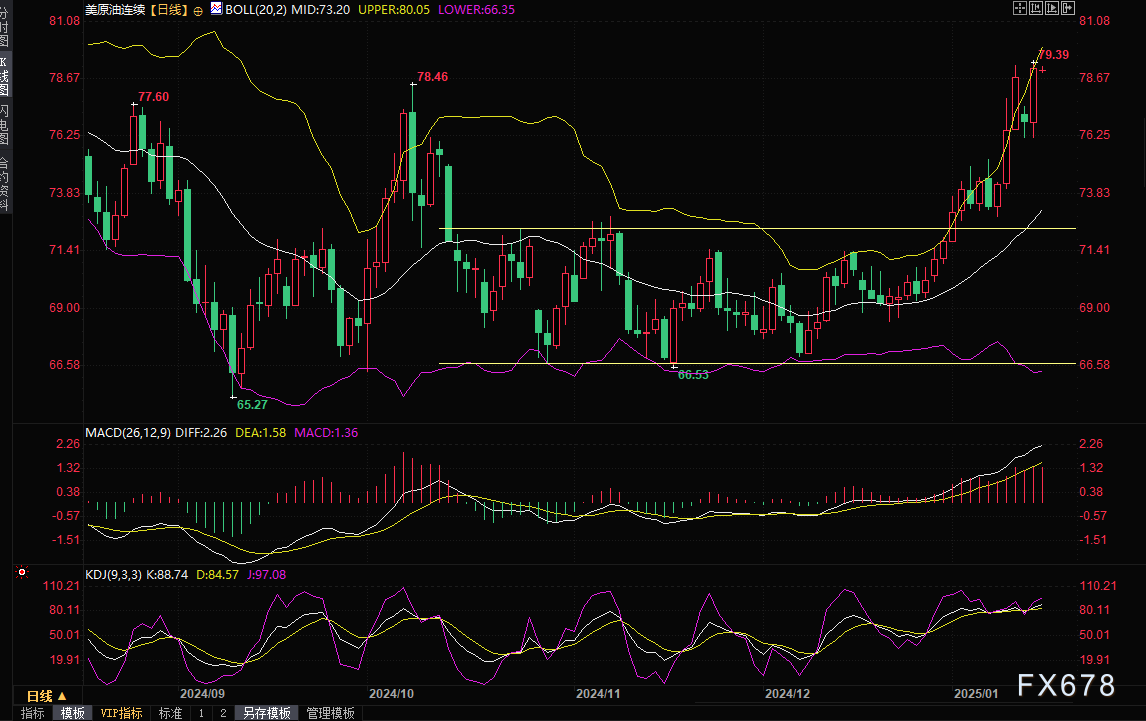Select the K线图 side tab
The width and height of the screenshot is (1146, 721).
5,75
